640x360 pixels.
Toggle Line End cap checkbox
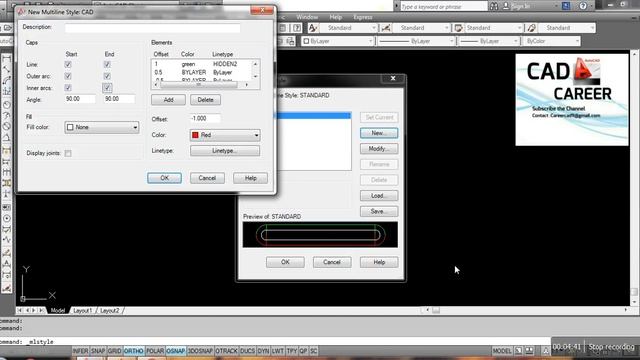[x=107, y=64]
